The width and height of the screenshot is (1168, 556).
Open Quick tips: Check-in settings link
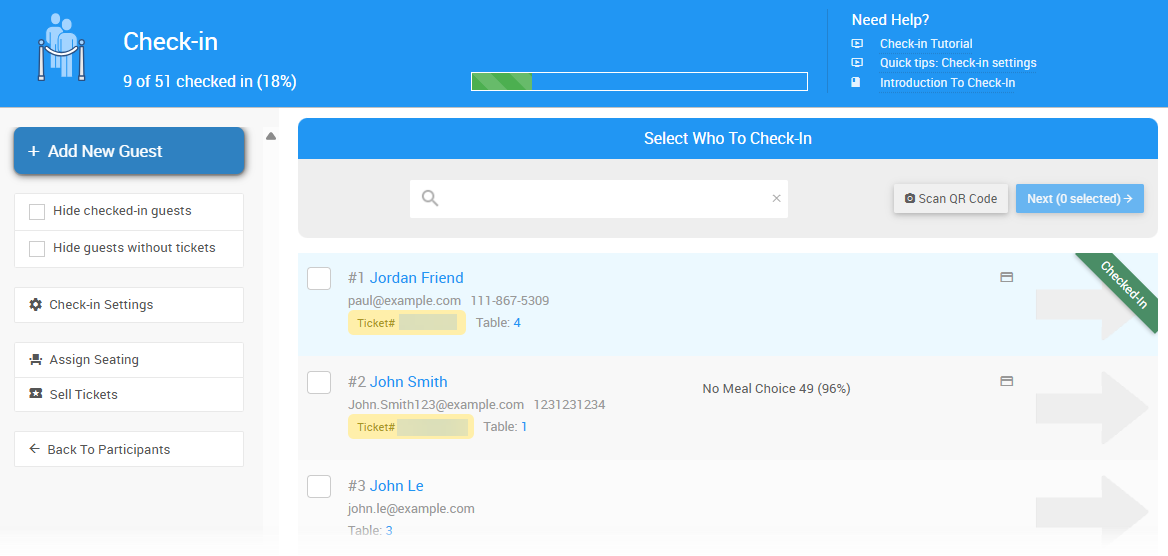[958, 63]
